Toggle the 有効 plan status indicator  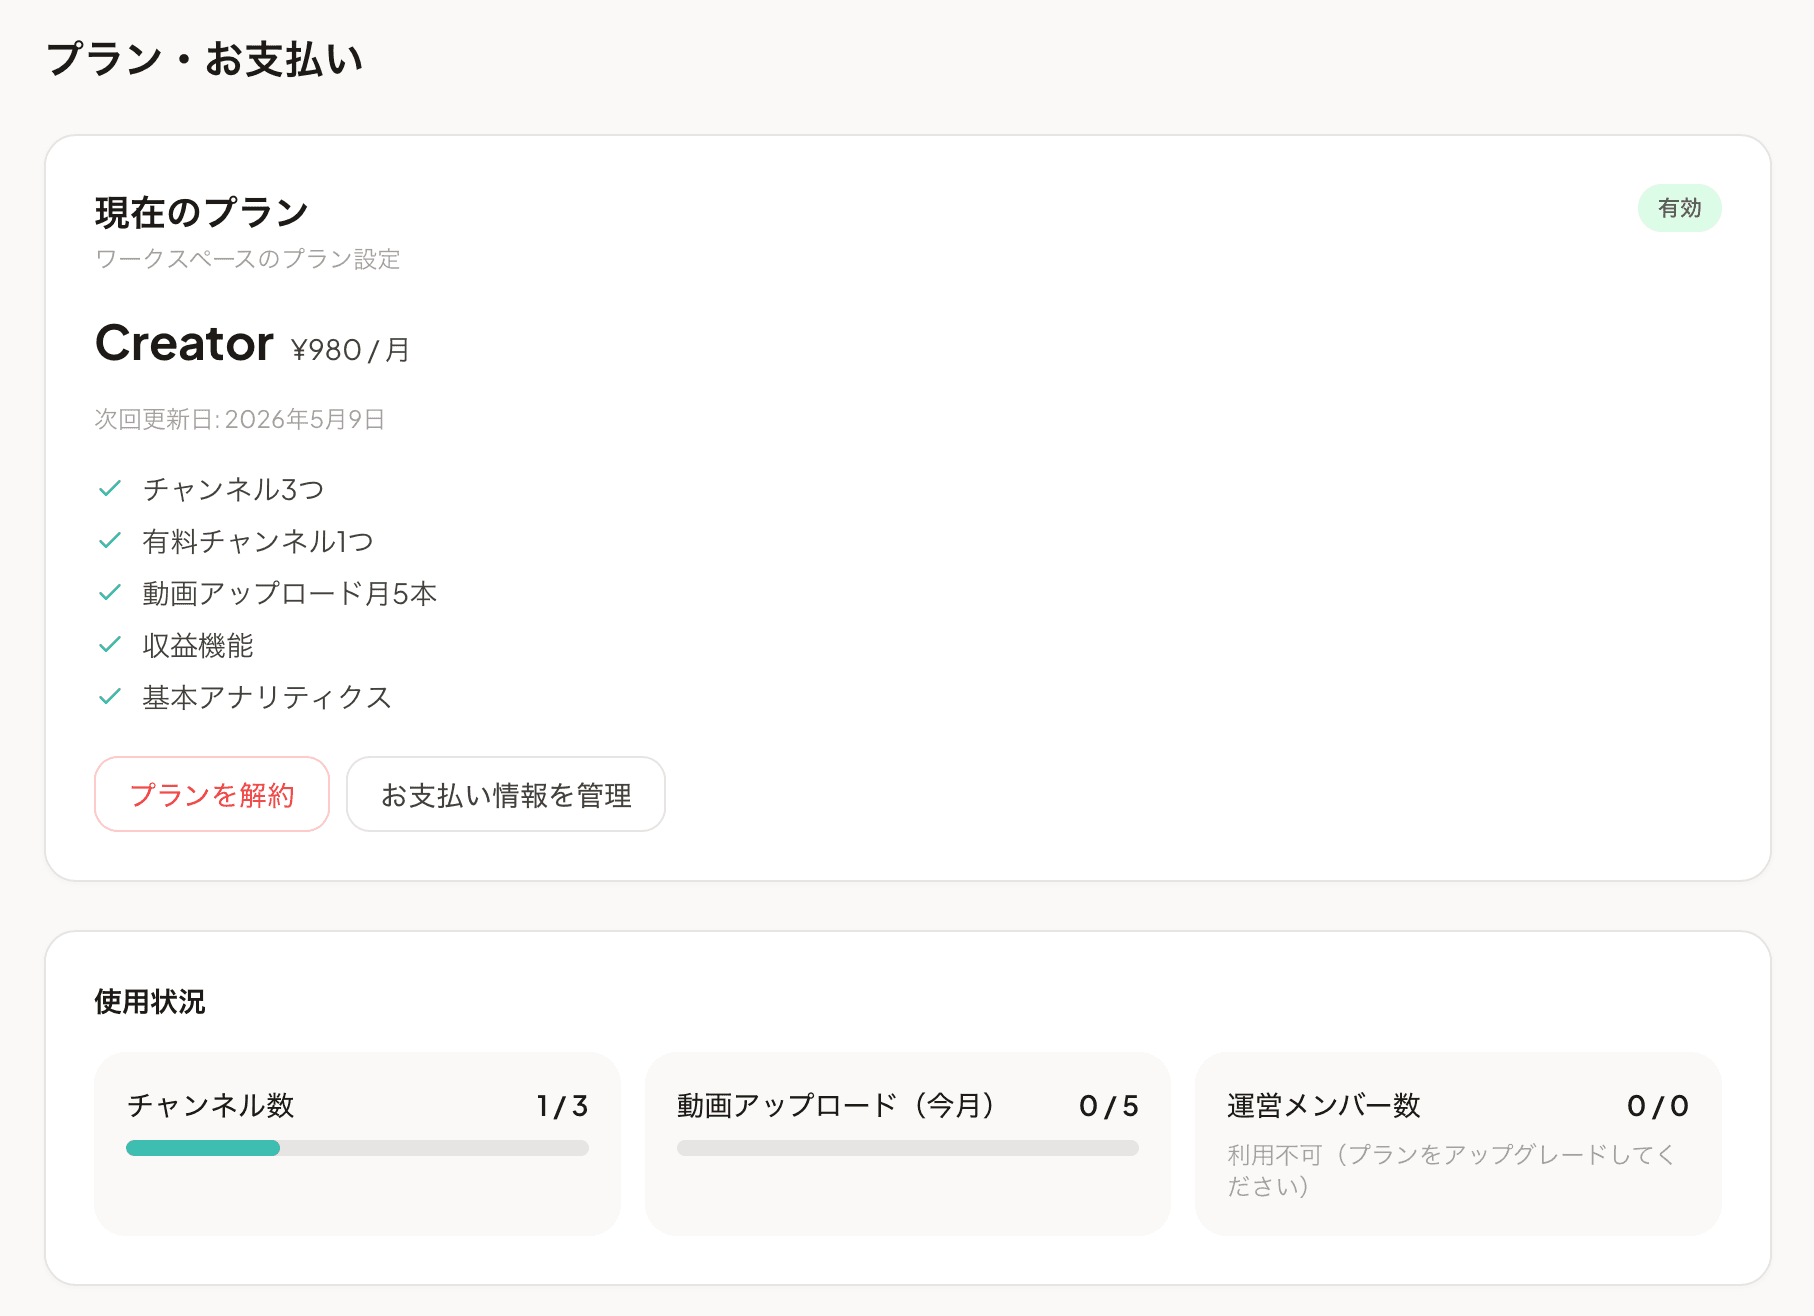(x=1680, y=208)
